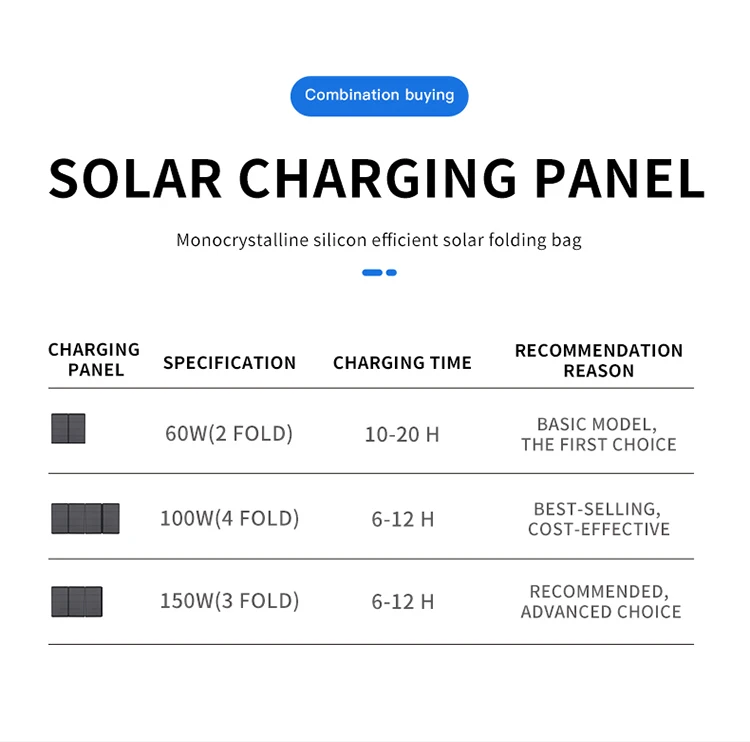The height and width of the screenshot is (742, 750).
Task: Select the 100W(4 FOLD) specification
Action: (x=229, y=519)
